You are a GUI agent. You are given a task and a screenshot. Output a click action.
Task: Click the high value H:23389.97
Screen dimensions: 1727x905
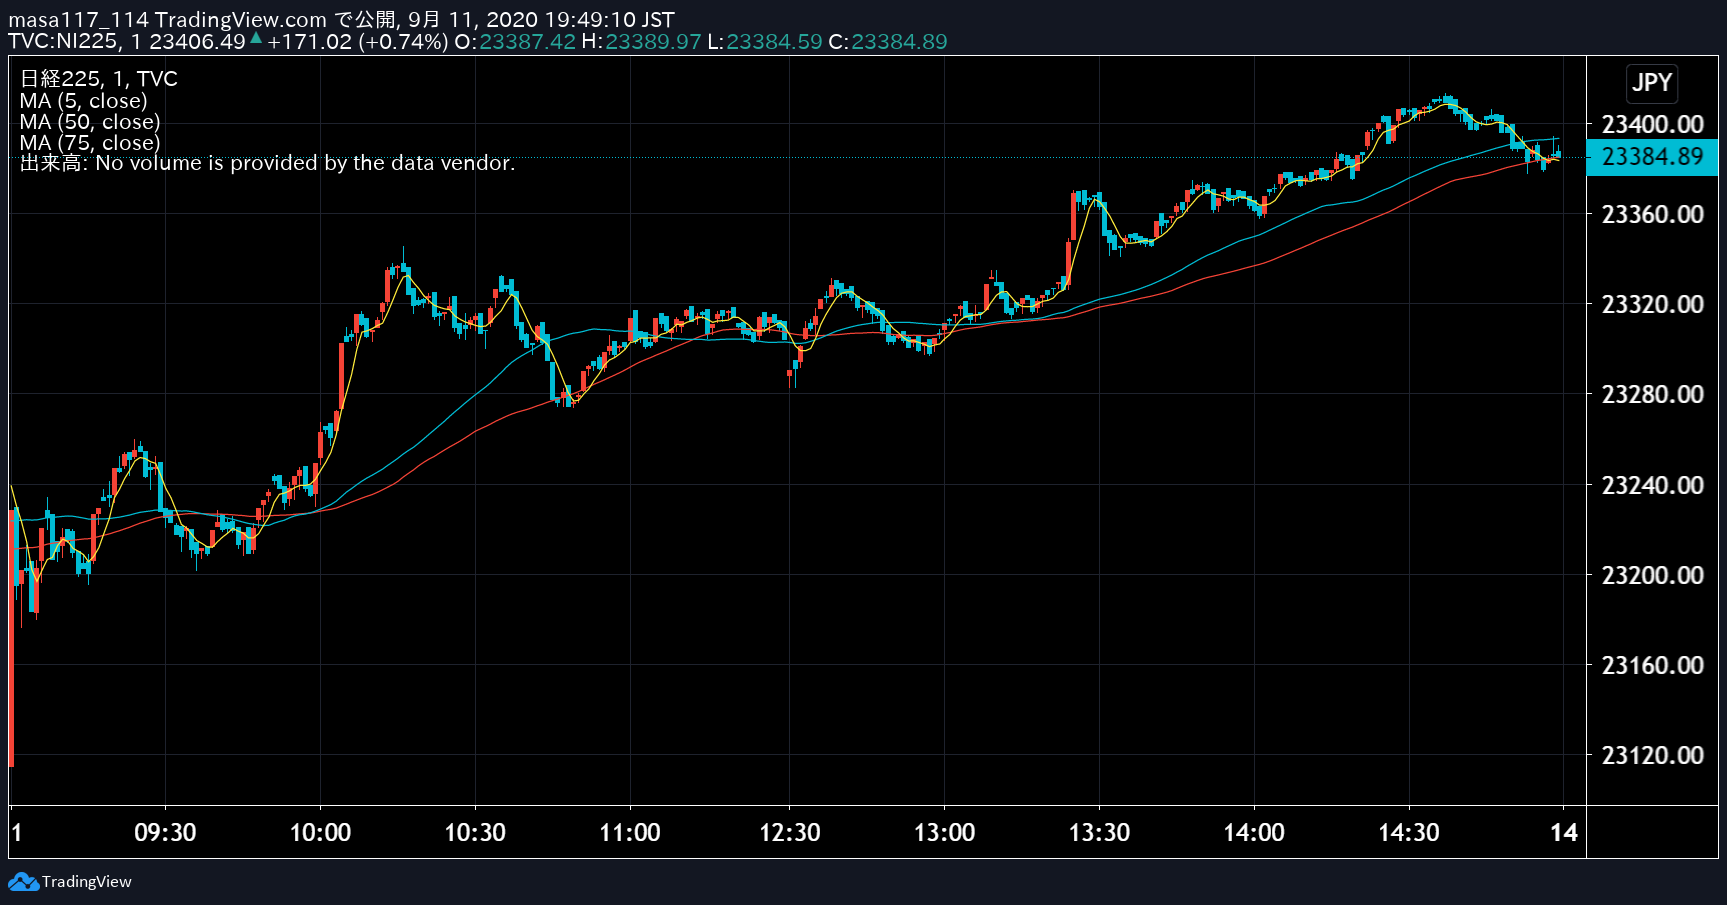click(642, 42)
